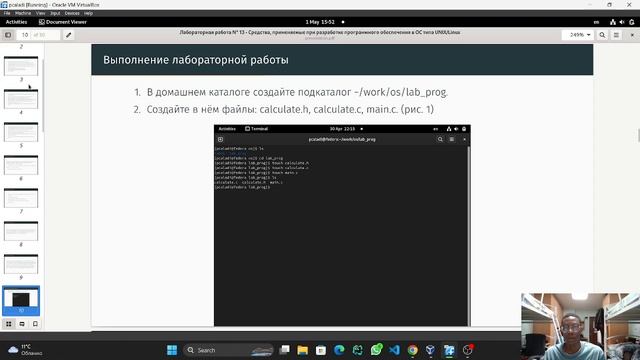Click the sidebar thumbnail scrollbar
Viewport: 640px width, 360px height.
tap(43, 96)
